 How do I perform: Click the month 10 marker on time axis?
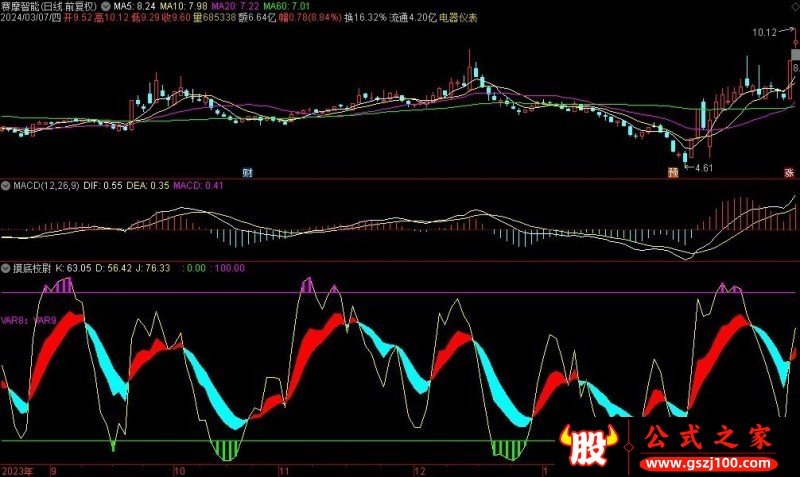[180, 471]
